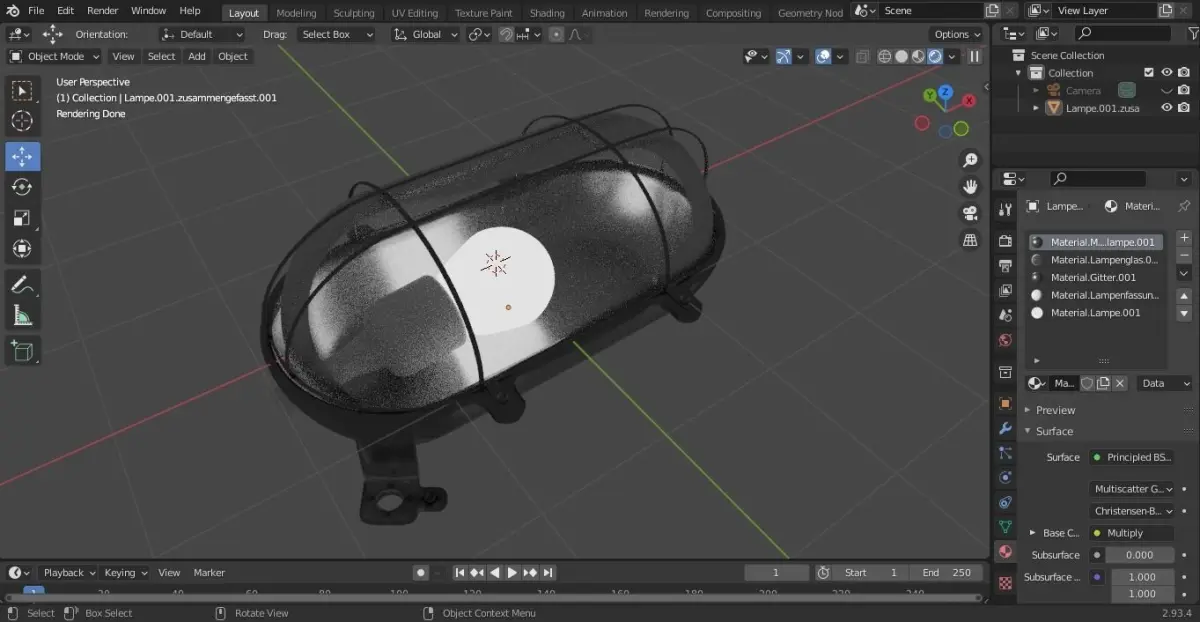1200x622 pixels.
Task: Click the End frame 250 field
Action: 947,573
